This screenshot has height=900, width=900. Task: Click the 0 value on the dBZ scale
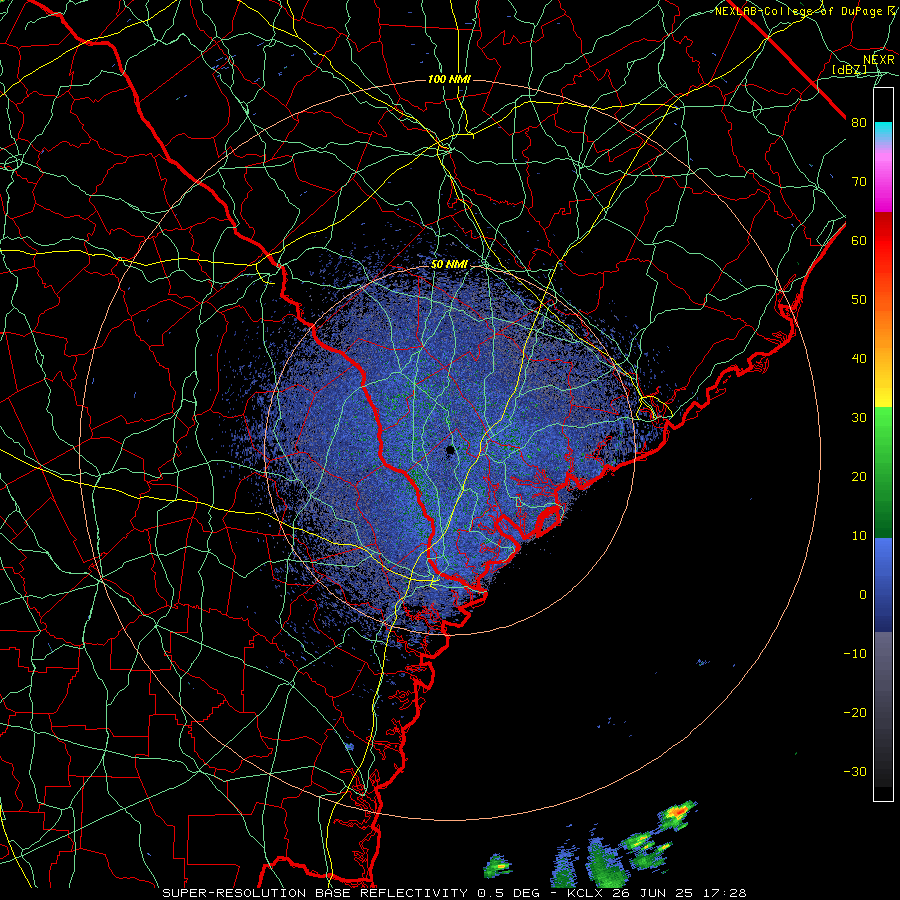coord(863,595)
